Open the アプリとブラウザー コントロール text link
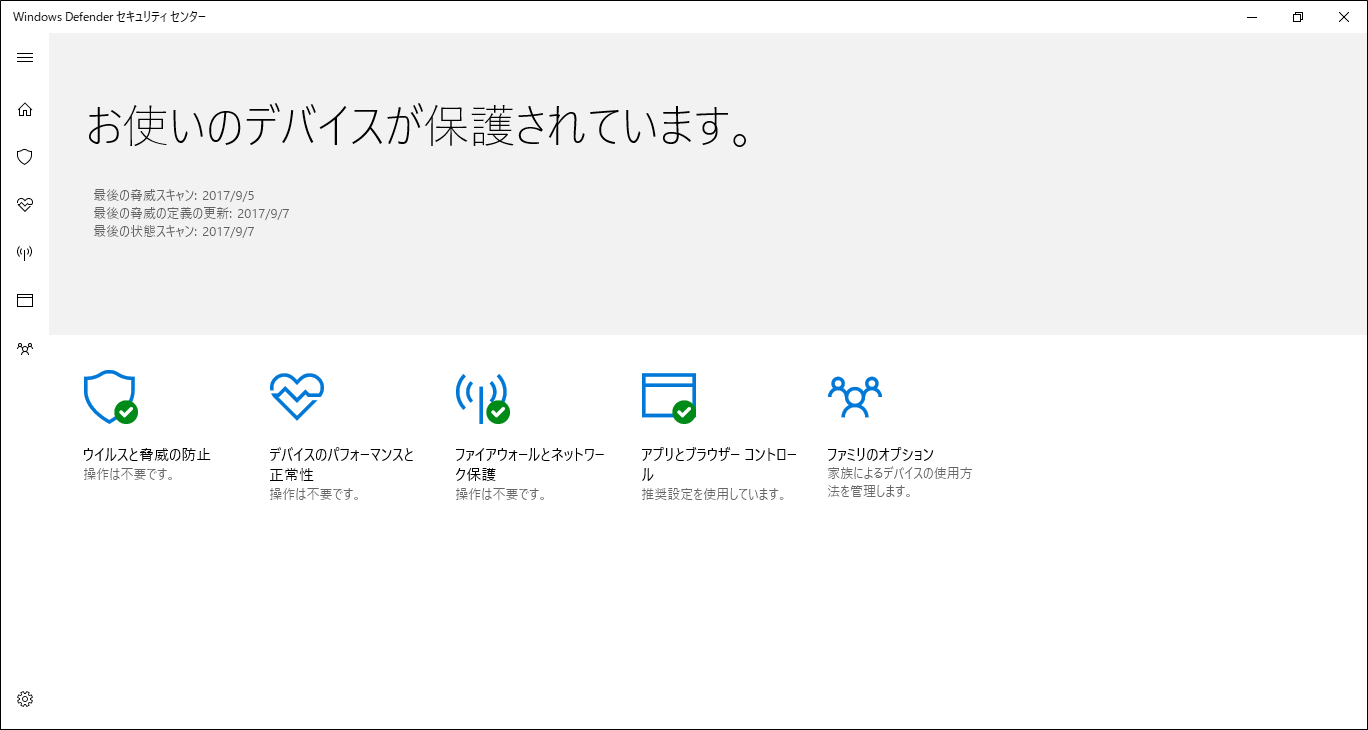 tap(718, 464)
